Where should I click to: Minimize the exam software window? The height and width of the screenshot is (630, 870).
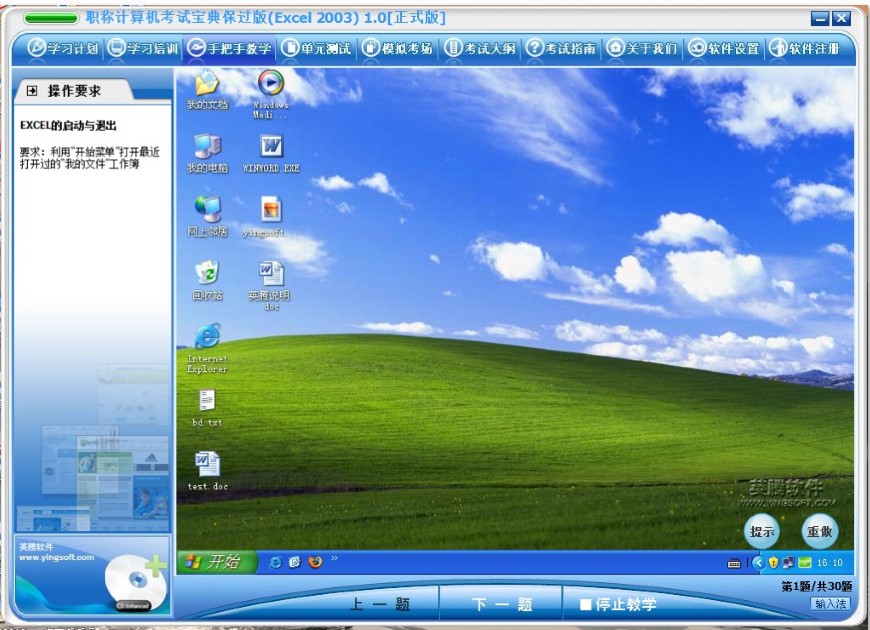820,18
